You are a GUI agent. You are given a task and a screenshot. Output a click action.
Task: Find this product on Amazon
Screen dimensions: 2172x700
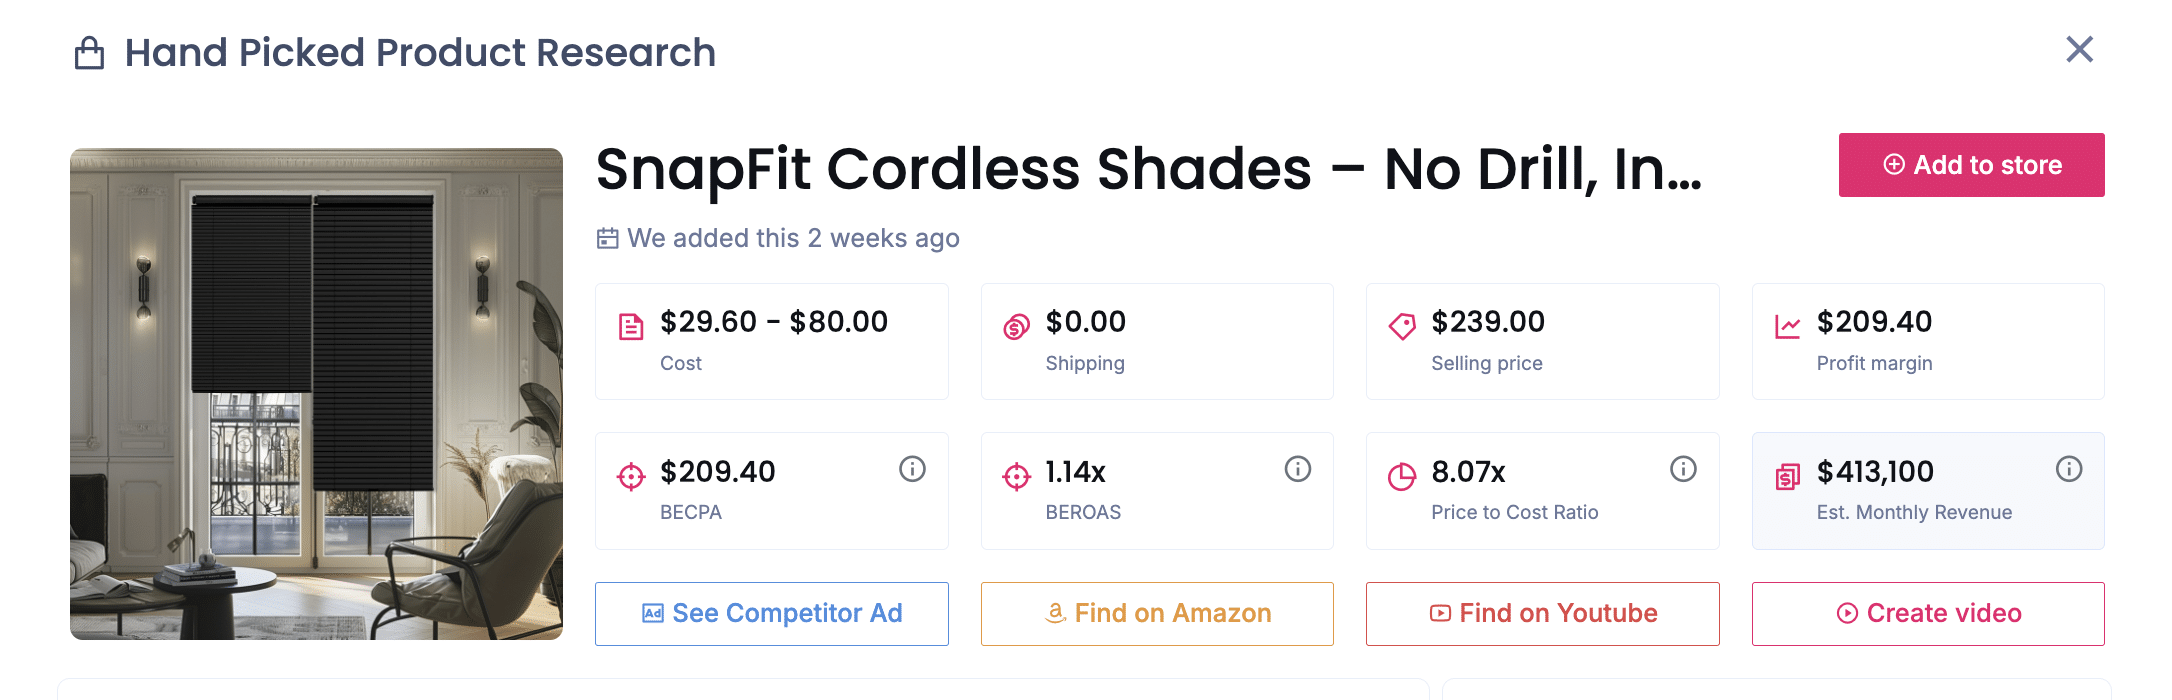coord(1156,613)
